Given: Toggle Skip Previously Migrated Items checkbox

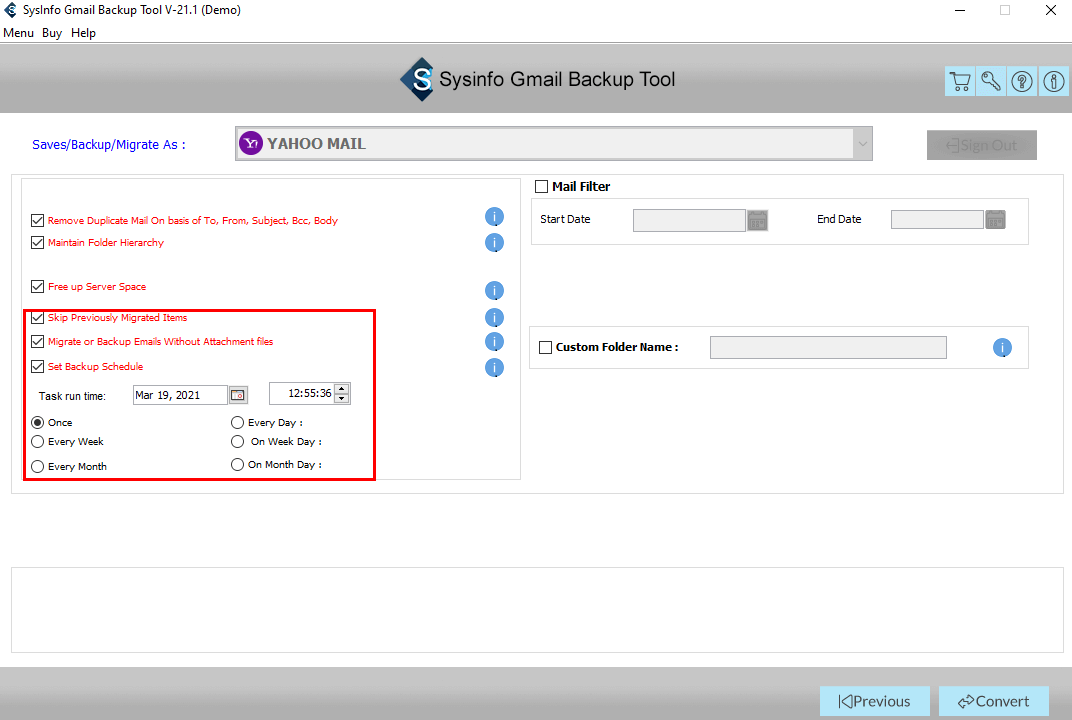Looking at the screenshot, I should tap(38, 317).
